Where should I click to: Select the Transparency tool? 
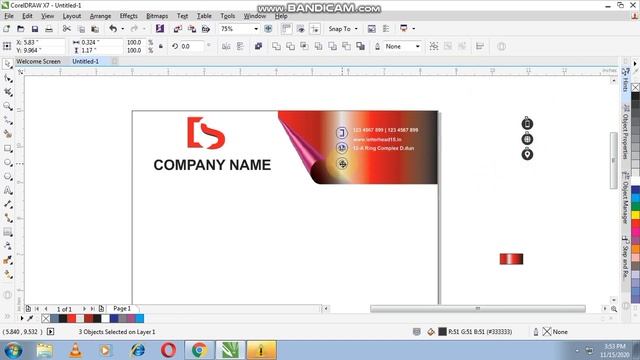point(7,246)
